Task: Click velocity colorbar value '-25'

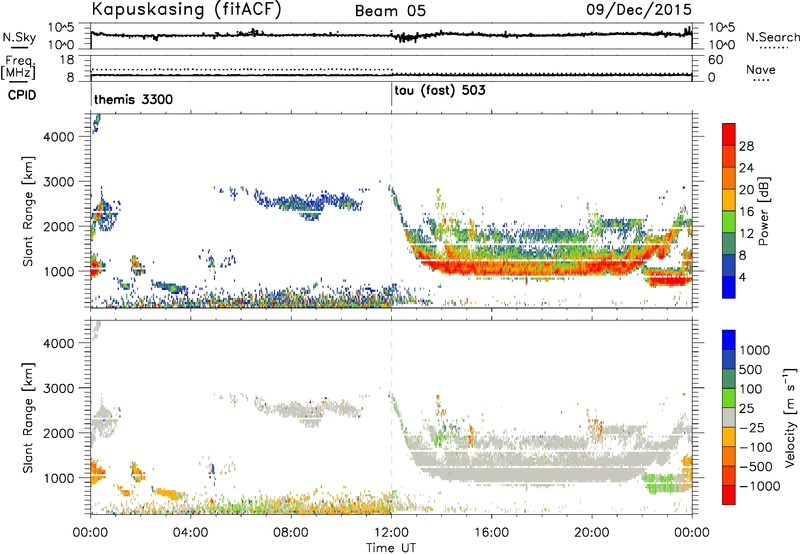Action: [x=752, y=427]
